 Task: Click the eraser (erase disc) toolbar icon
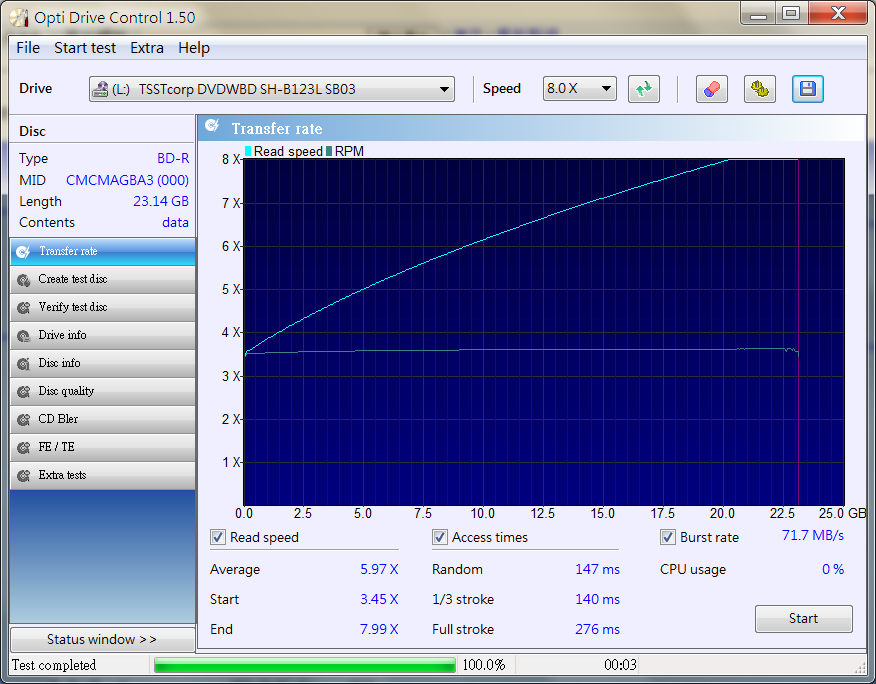[712, 89]
